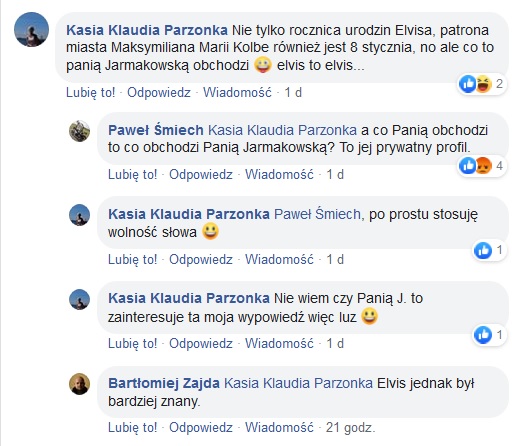The width and height of the screenshot is (517, 446).
Task: Click '1 d' timestamp under the top comment
Action: coord(293,92)
